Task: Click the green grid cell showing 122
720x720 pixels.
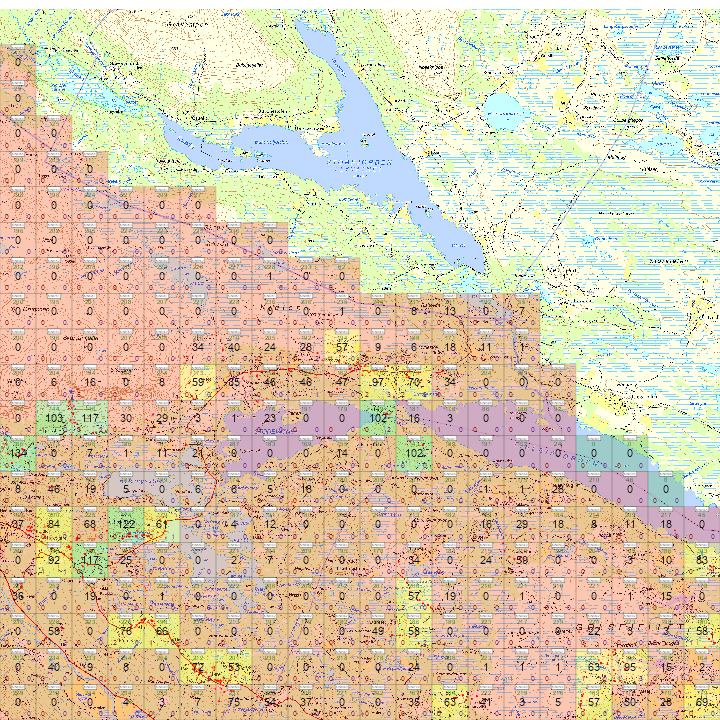Action: click(126, 525)
